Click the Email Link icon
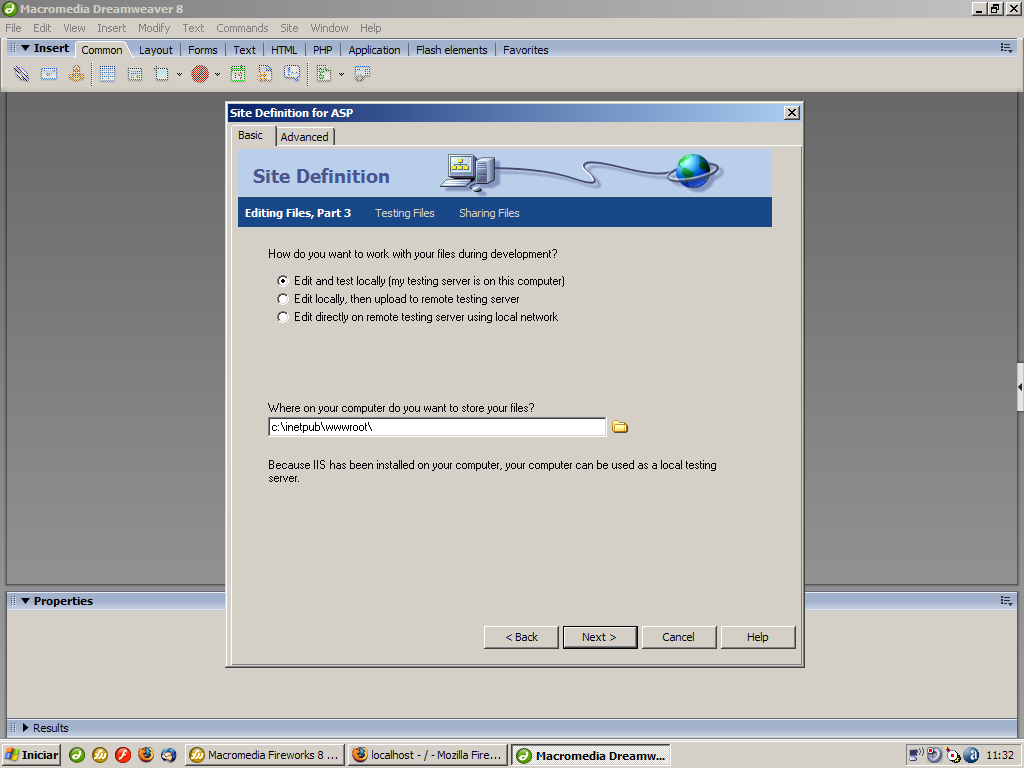Viewport: 1024px width, 768px height. tap(49, 74)
